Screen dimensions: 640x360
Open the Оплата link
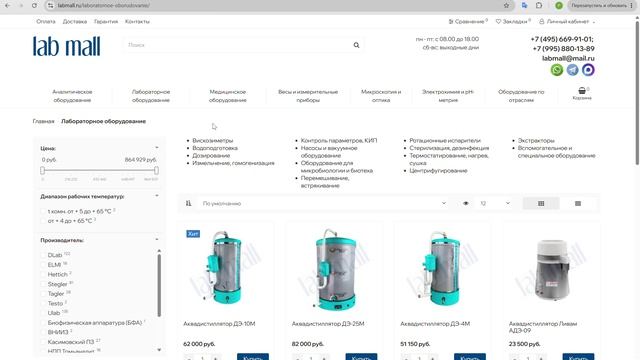point(46,22)
